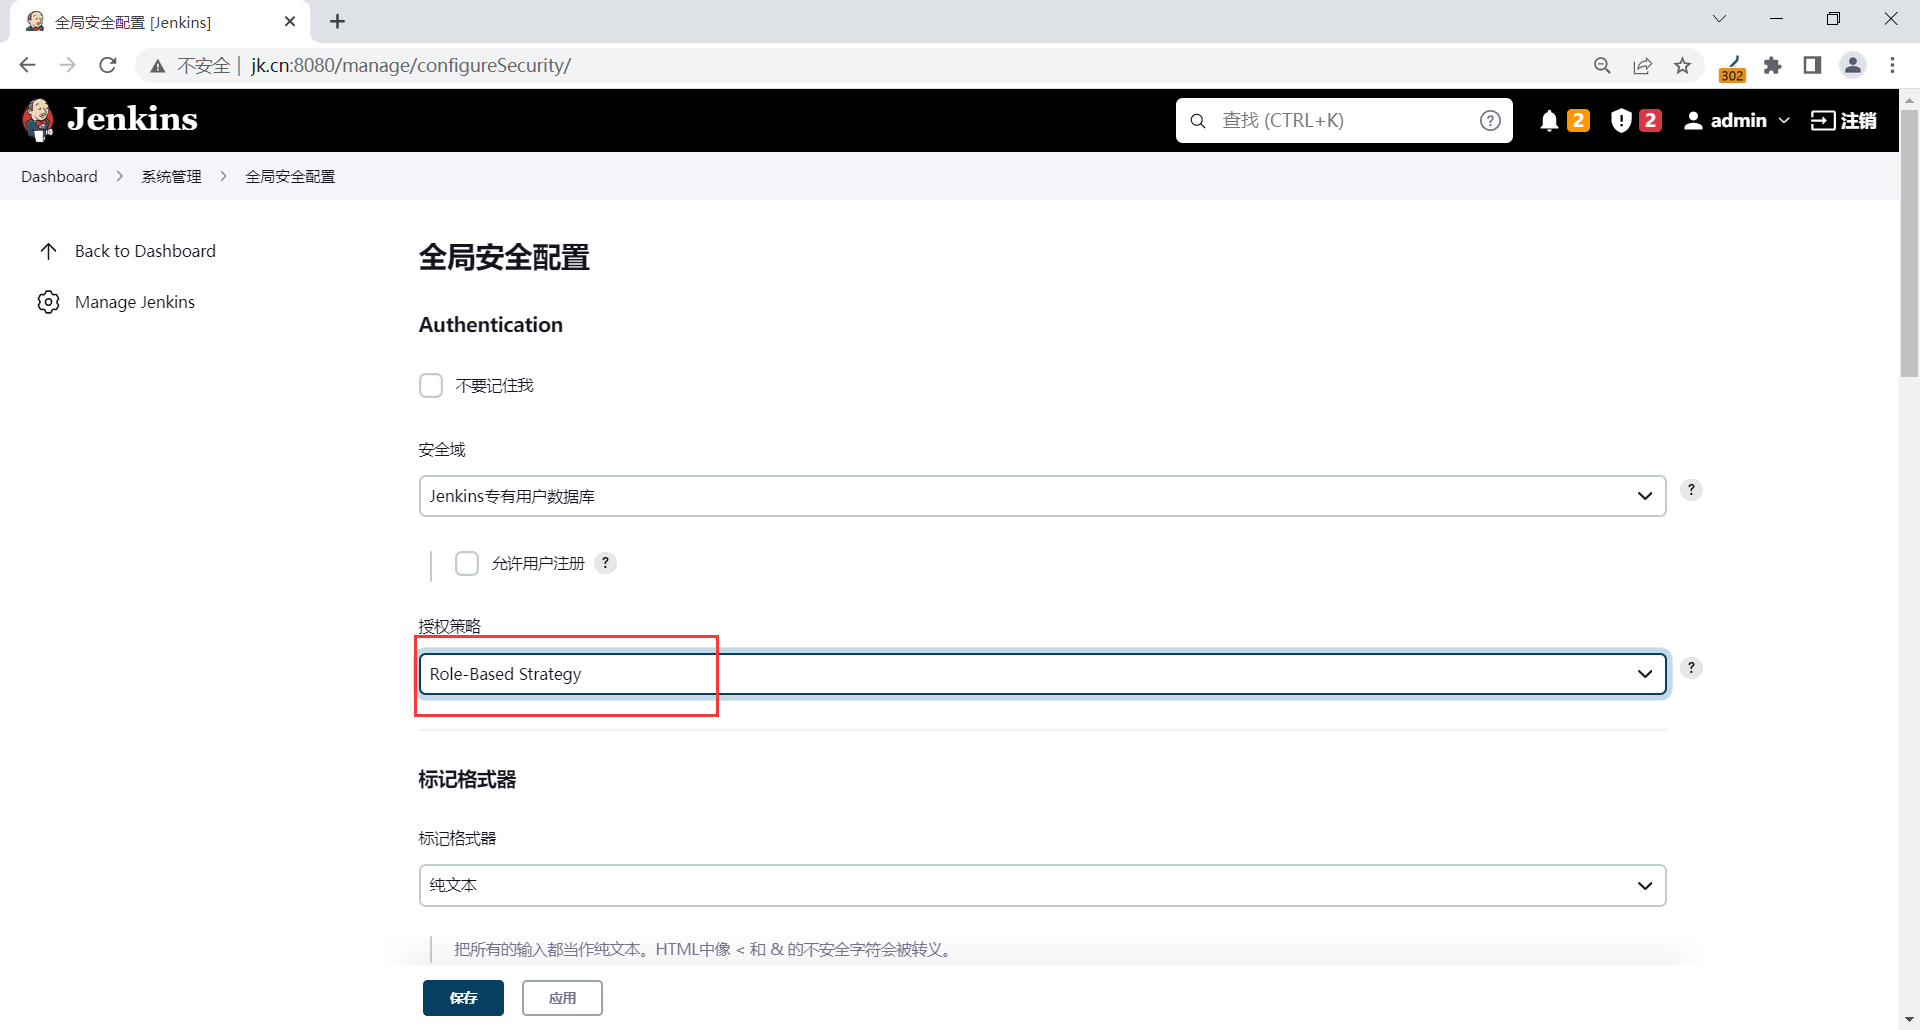Click the browser zoom magnifier icon
The height and width of the screenshot is (1030, 1920).
click(x=1602, y=65)
